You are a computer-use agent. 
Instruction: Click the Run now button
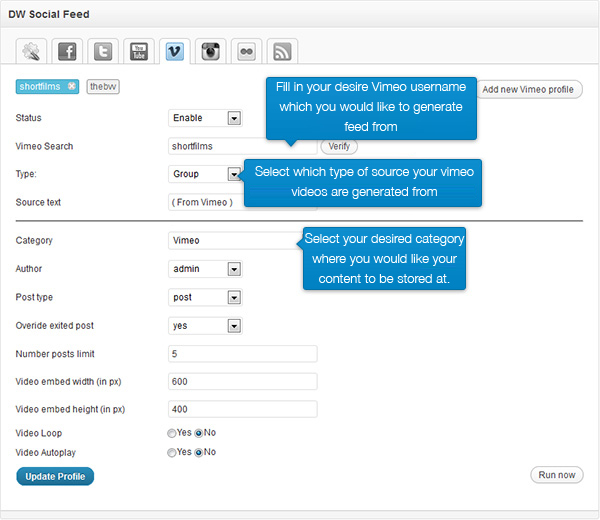(x=557, y=475)
